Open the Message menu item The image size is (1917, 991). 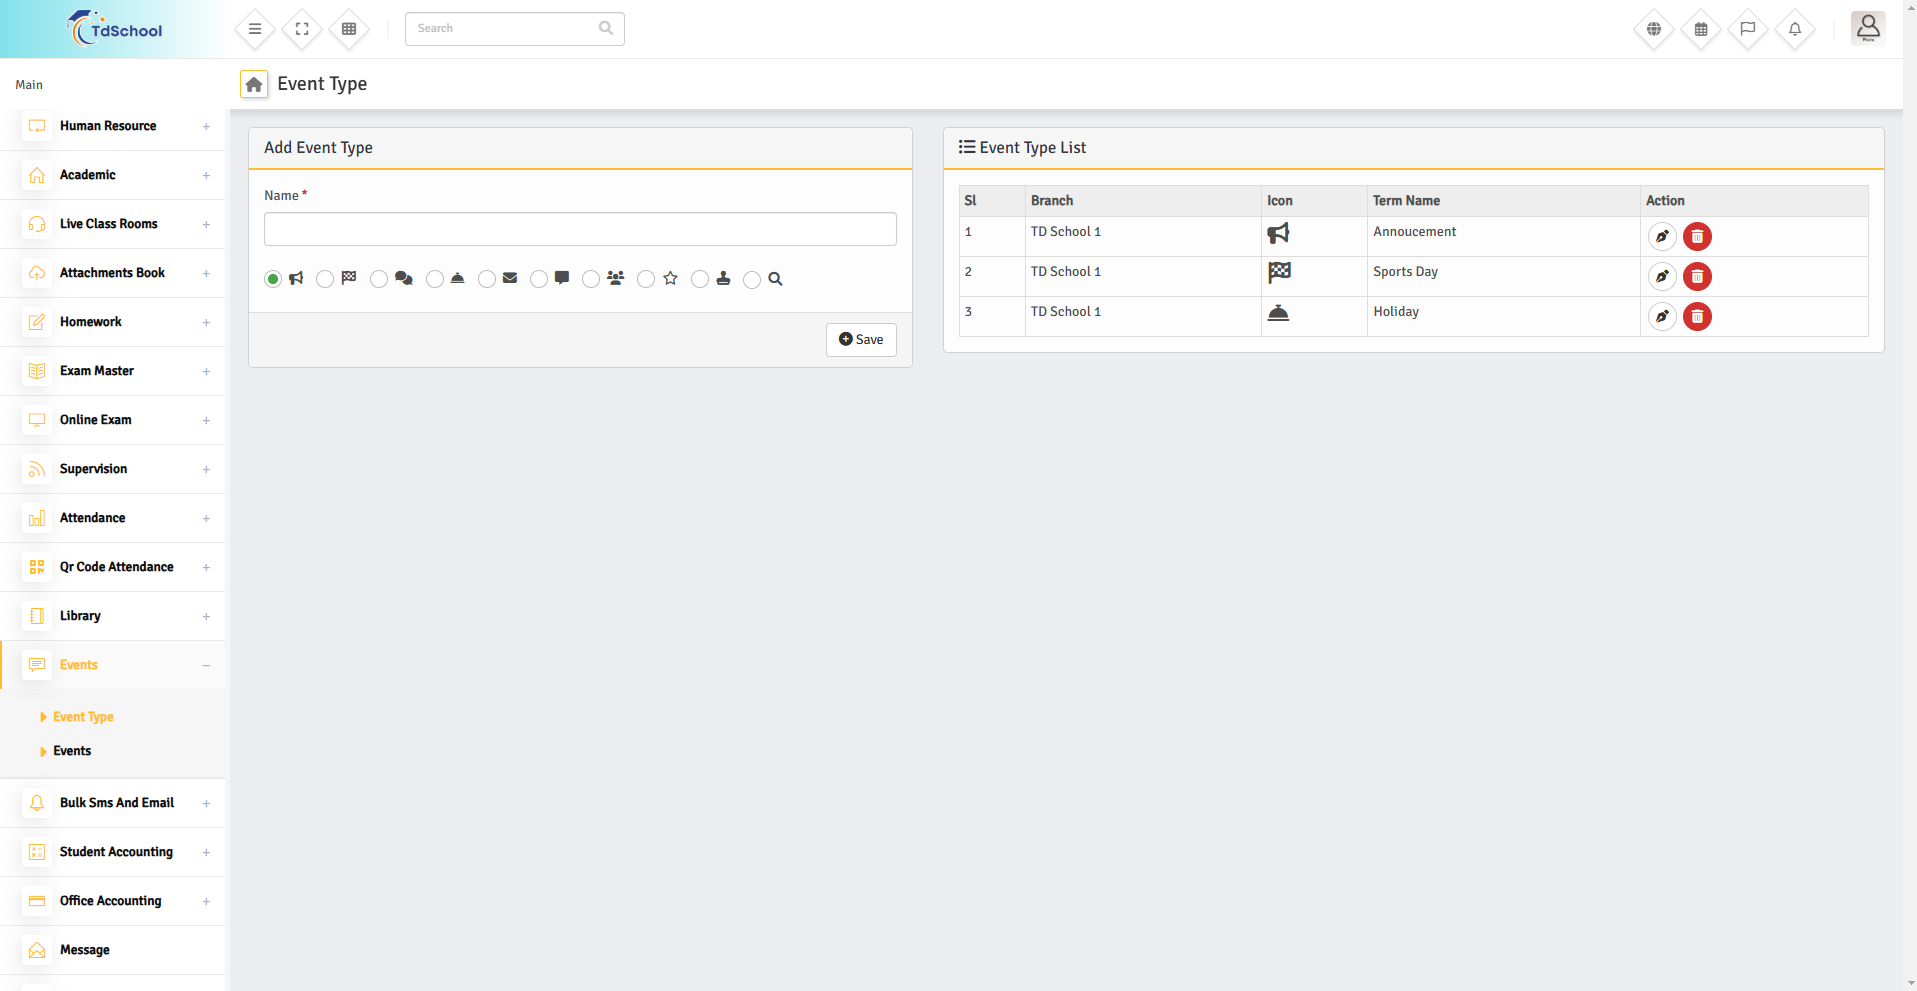point(85,950)
